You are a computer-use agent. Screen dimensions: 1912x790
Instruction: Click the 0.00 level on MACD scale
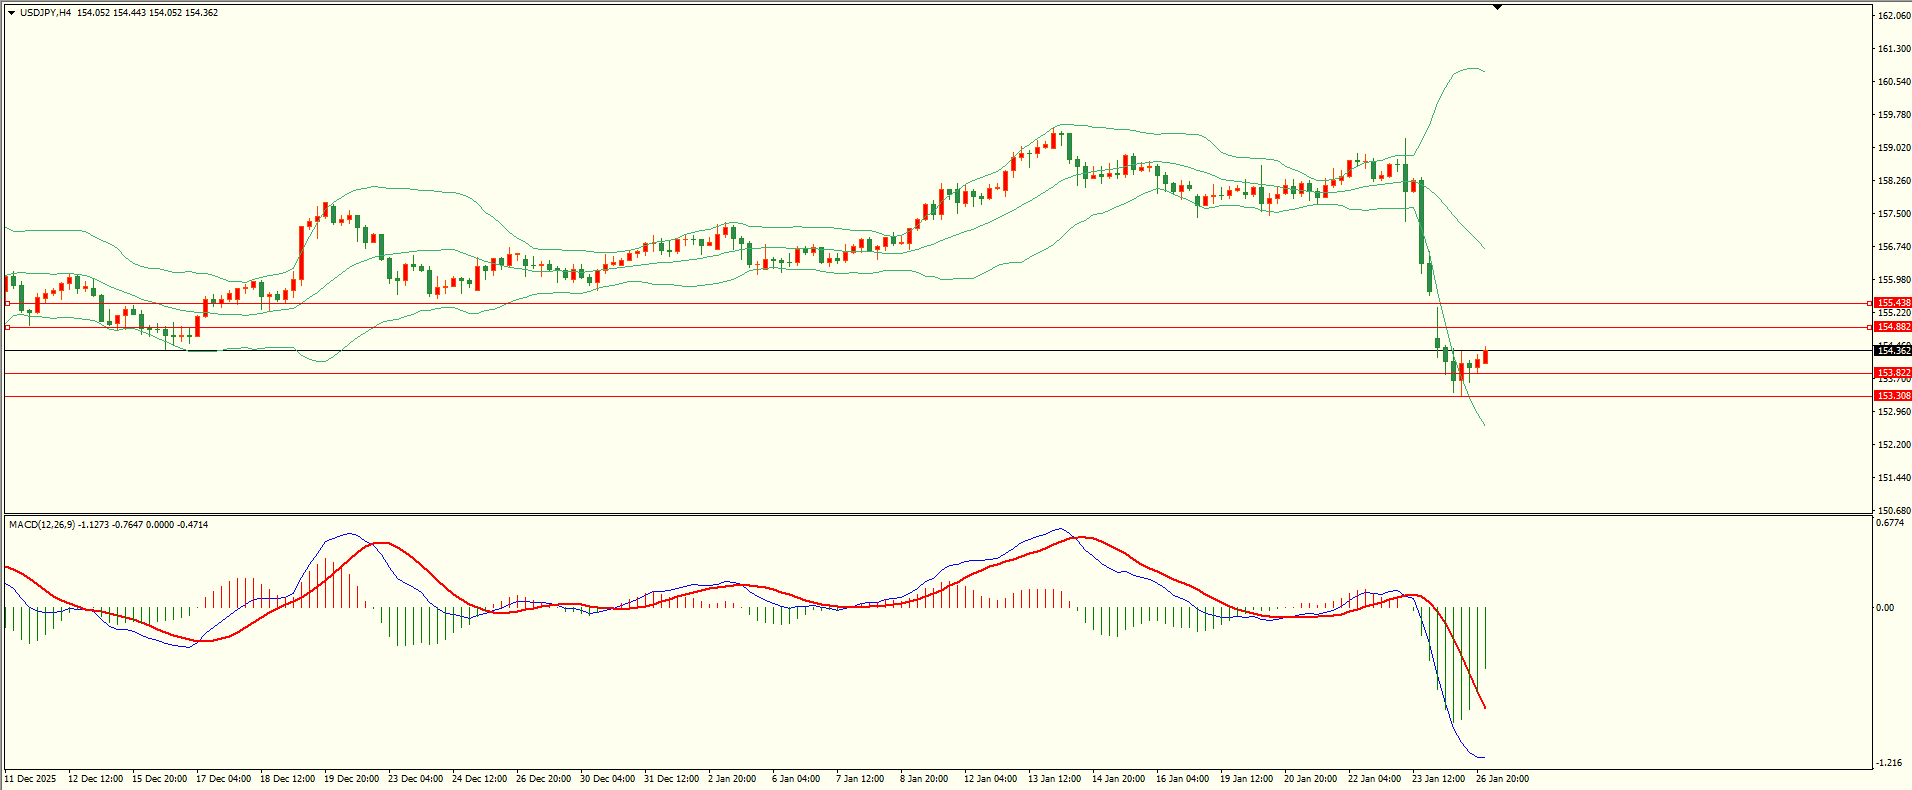point(1884,608)
